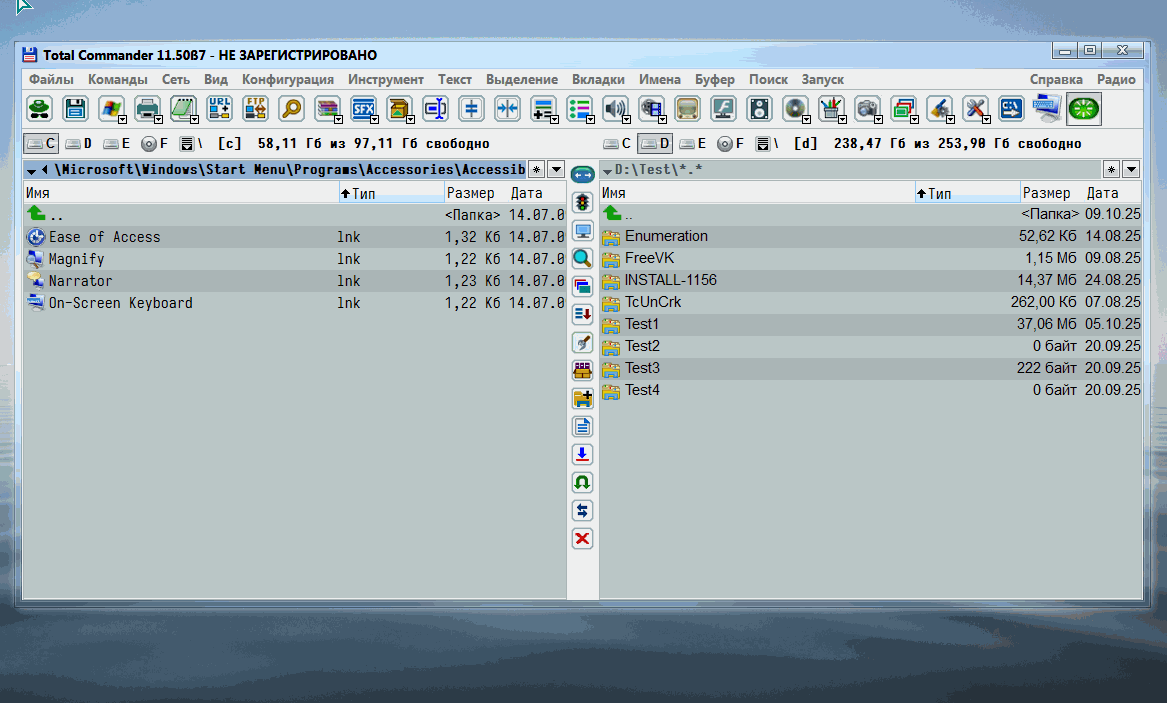
Task: Open right panel directory history dropdown arrow
Action: [1131, 170]
